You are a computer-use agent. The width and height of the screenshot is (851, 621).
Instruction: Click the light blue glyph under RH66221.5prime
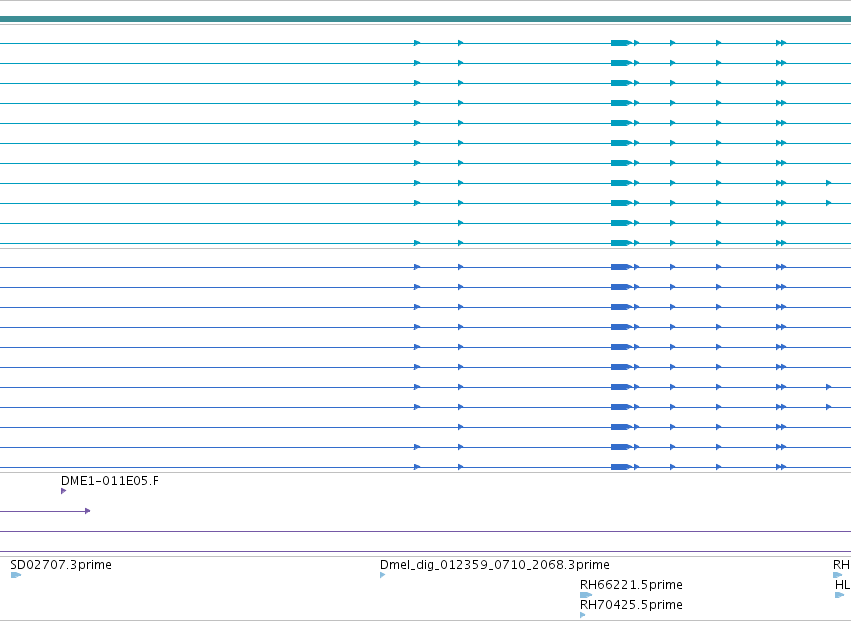pyautogui.click(x=586, y=595)
